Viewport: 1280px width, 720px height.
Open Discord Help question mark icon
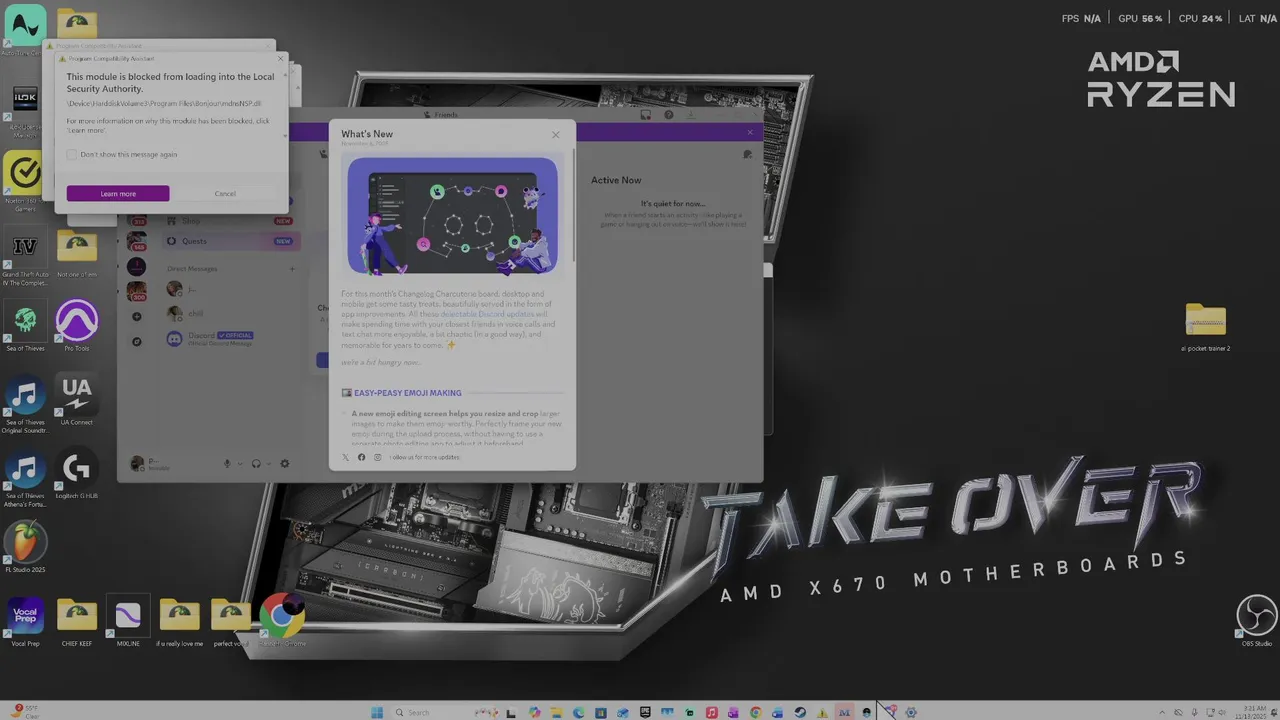(668, 115)
